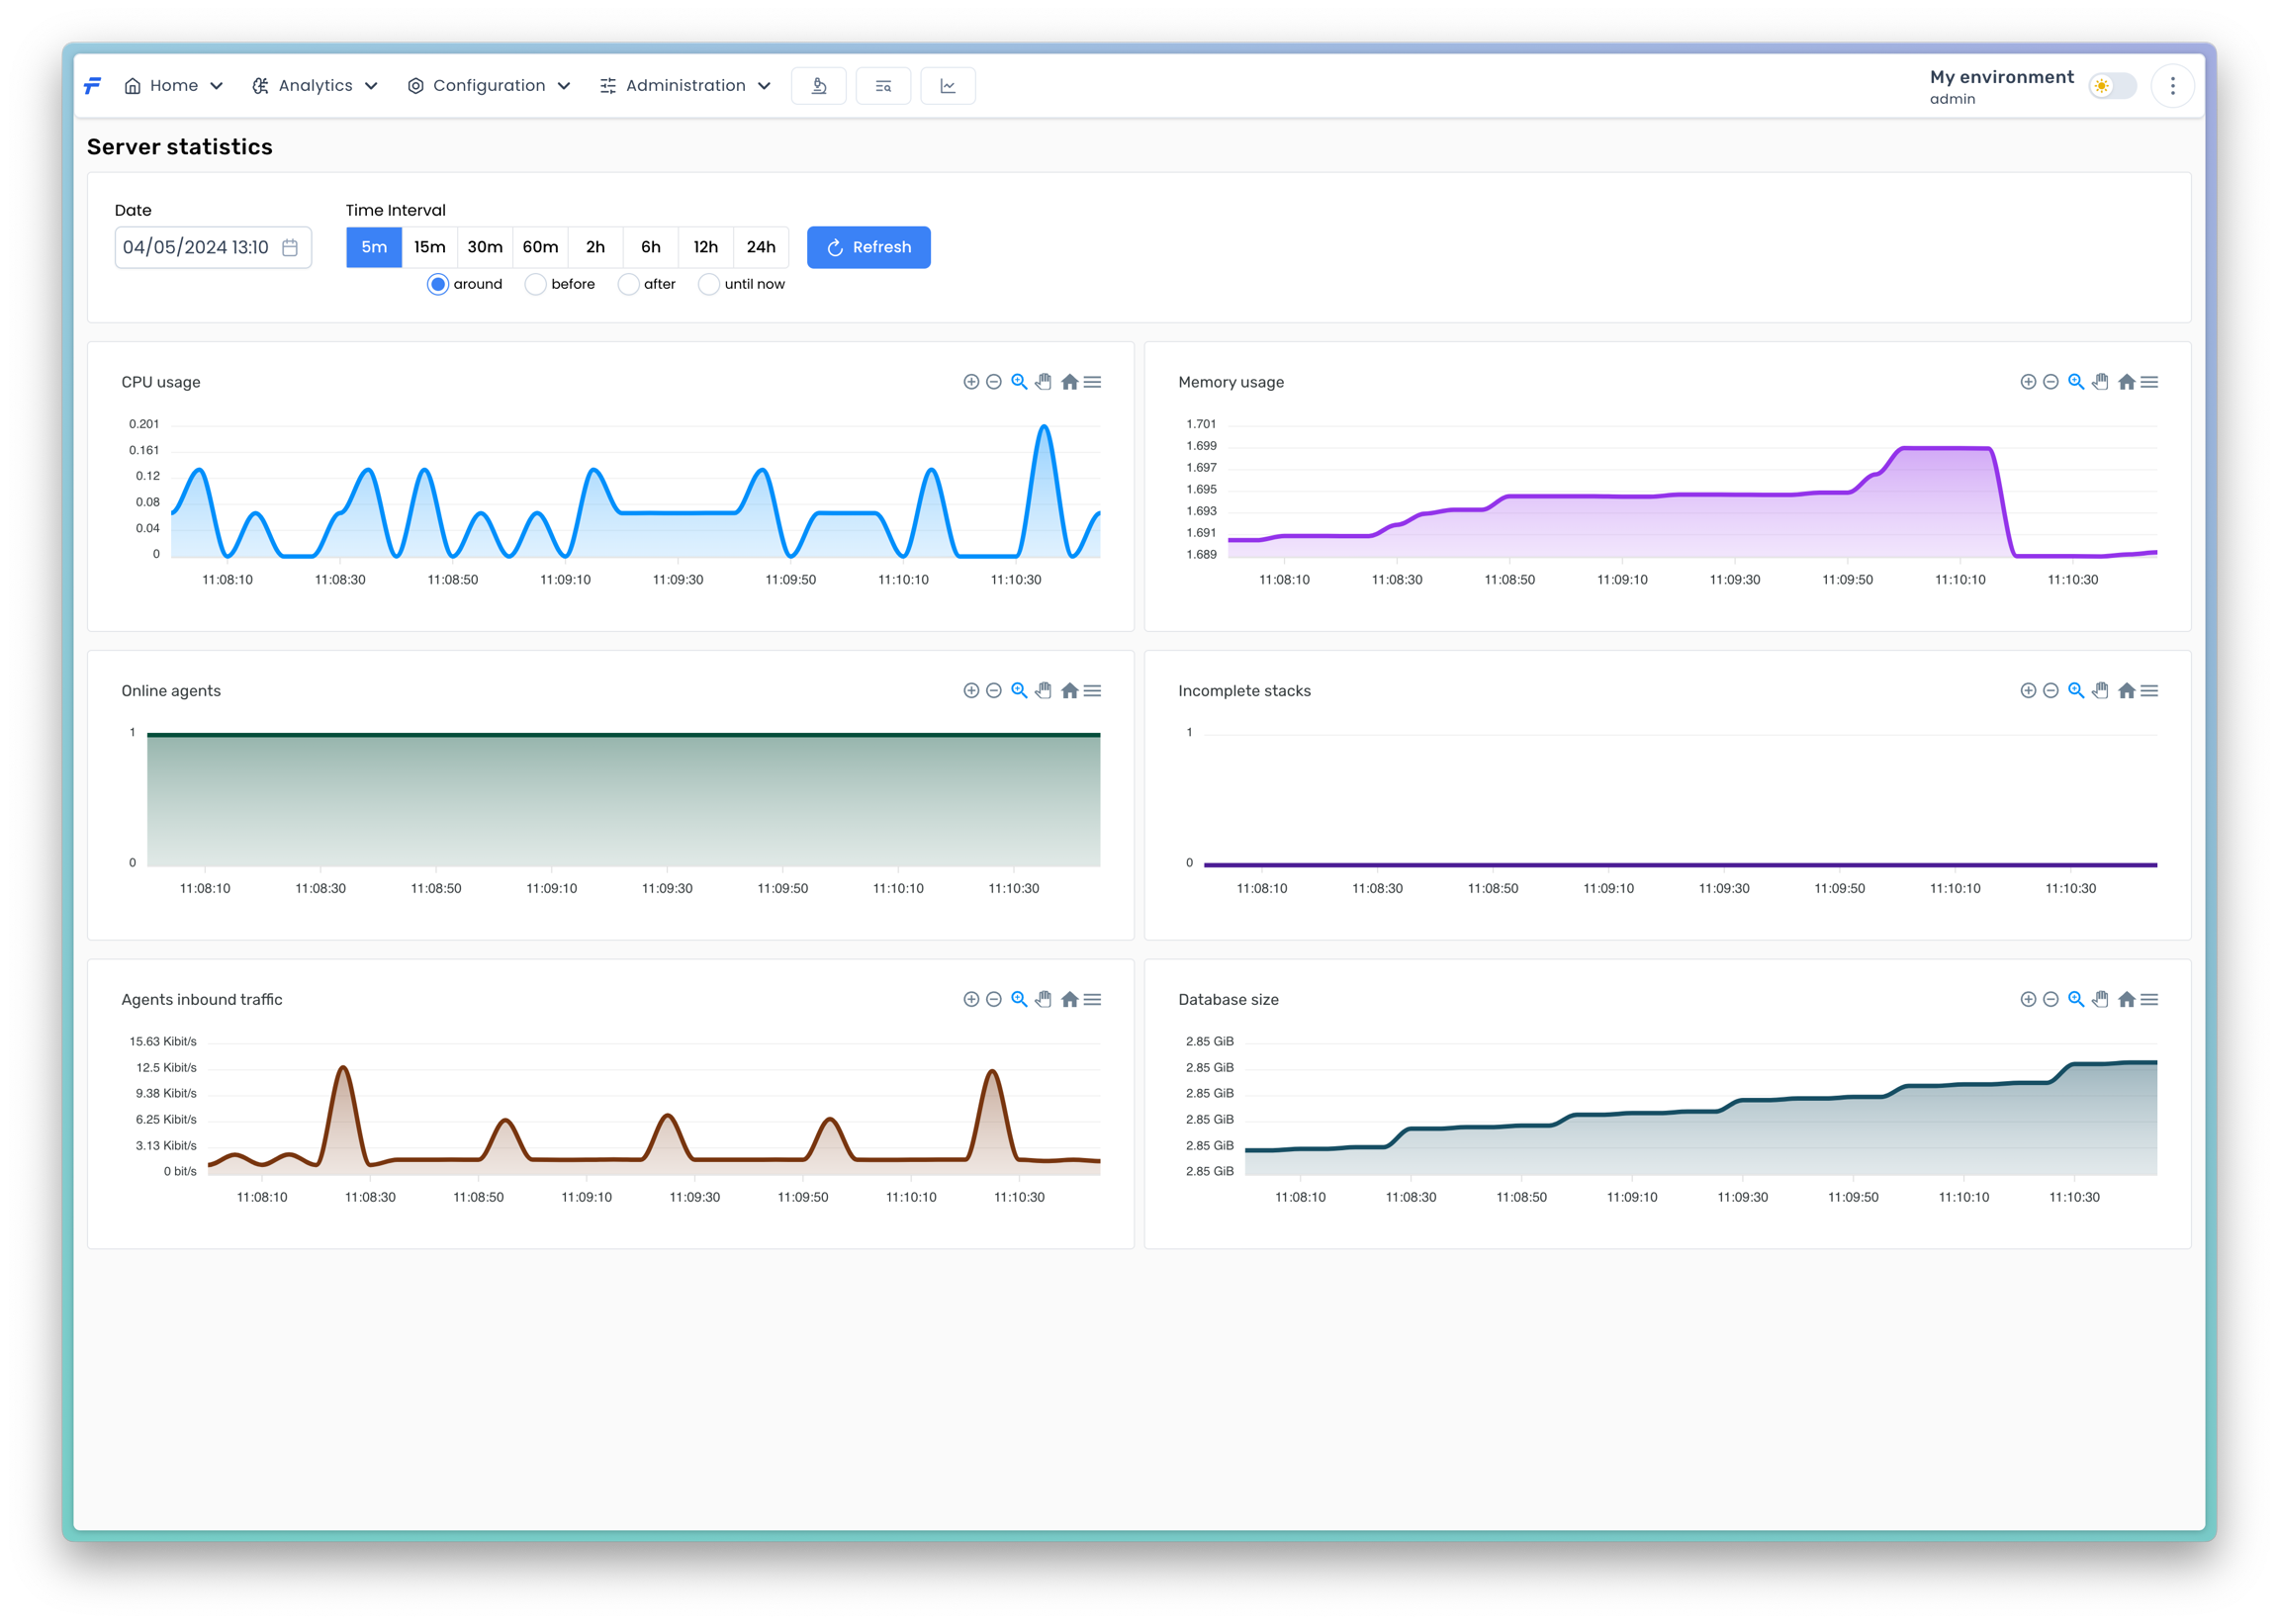2279x1624 pixels.
Task: Toggle the light/dark theme switch
Action: 2112,87
